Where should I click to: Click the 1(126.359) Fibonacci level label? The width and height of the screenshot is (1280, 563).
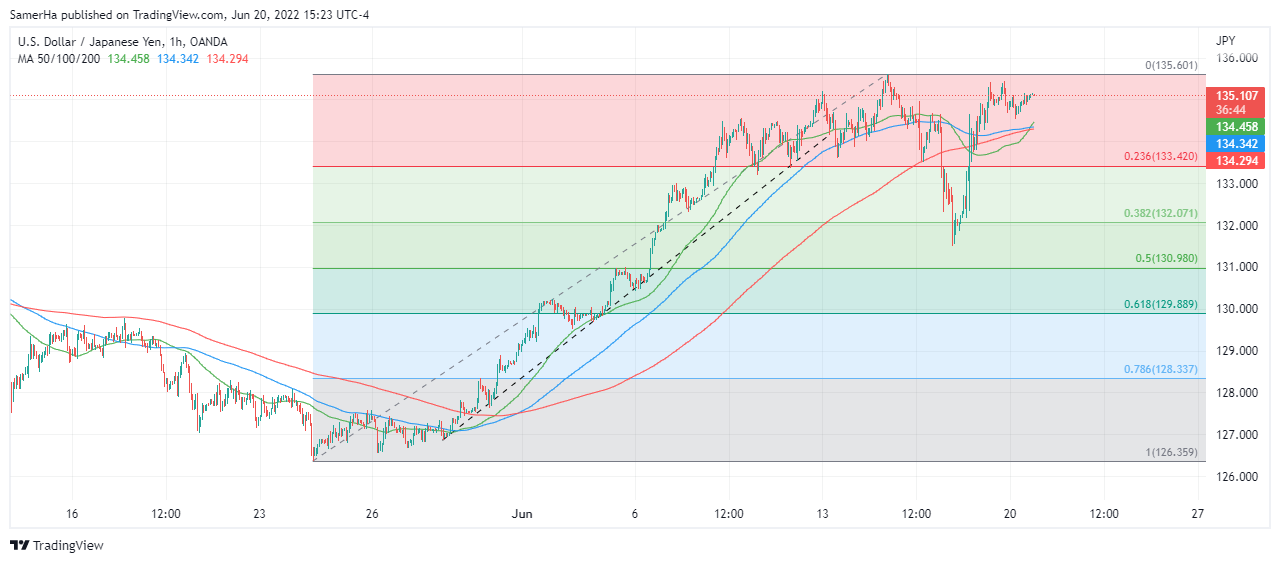(x=1171, y=453)
